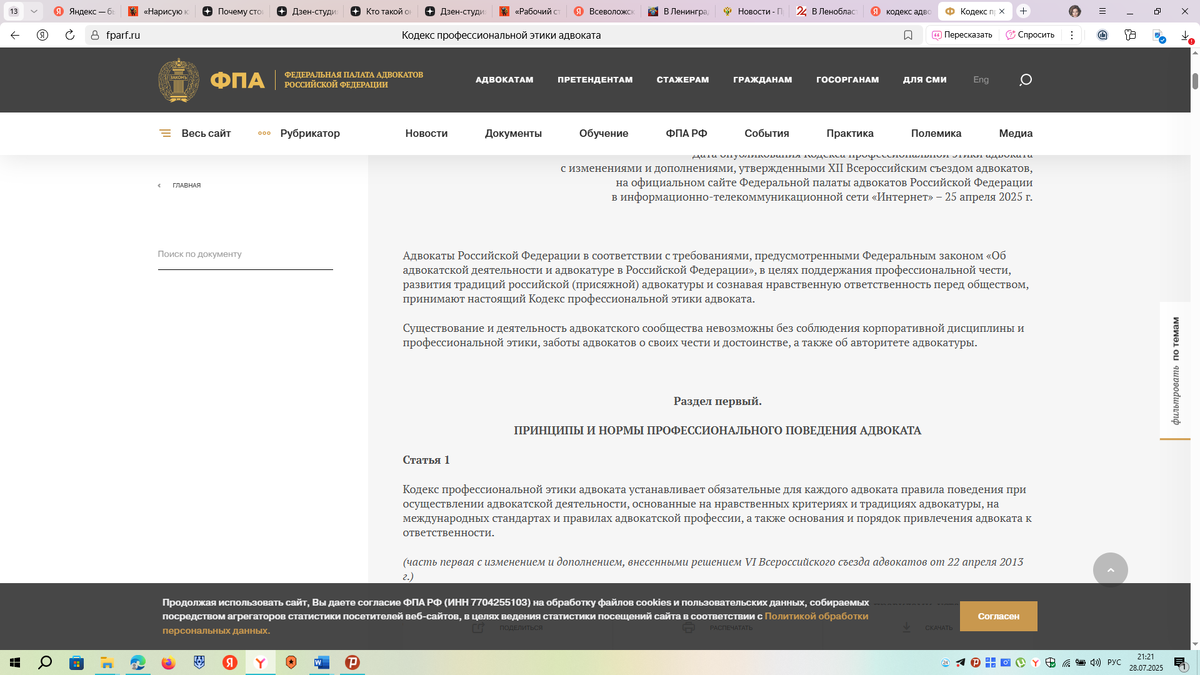This screenshot has width=1200, height=675.
Task: Switch to the Yandex Browser taskbar icon
Action: (260, 662)
